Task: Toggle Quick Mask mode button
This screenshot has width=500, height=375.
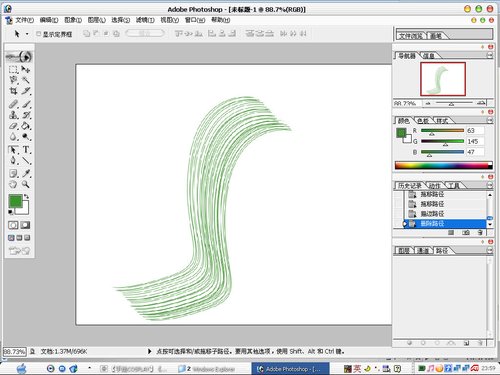Action: coord(25,225)
